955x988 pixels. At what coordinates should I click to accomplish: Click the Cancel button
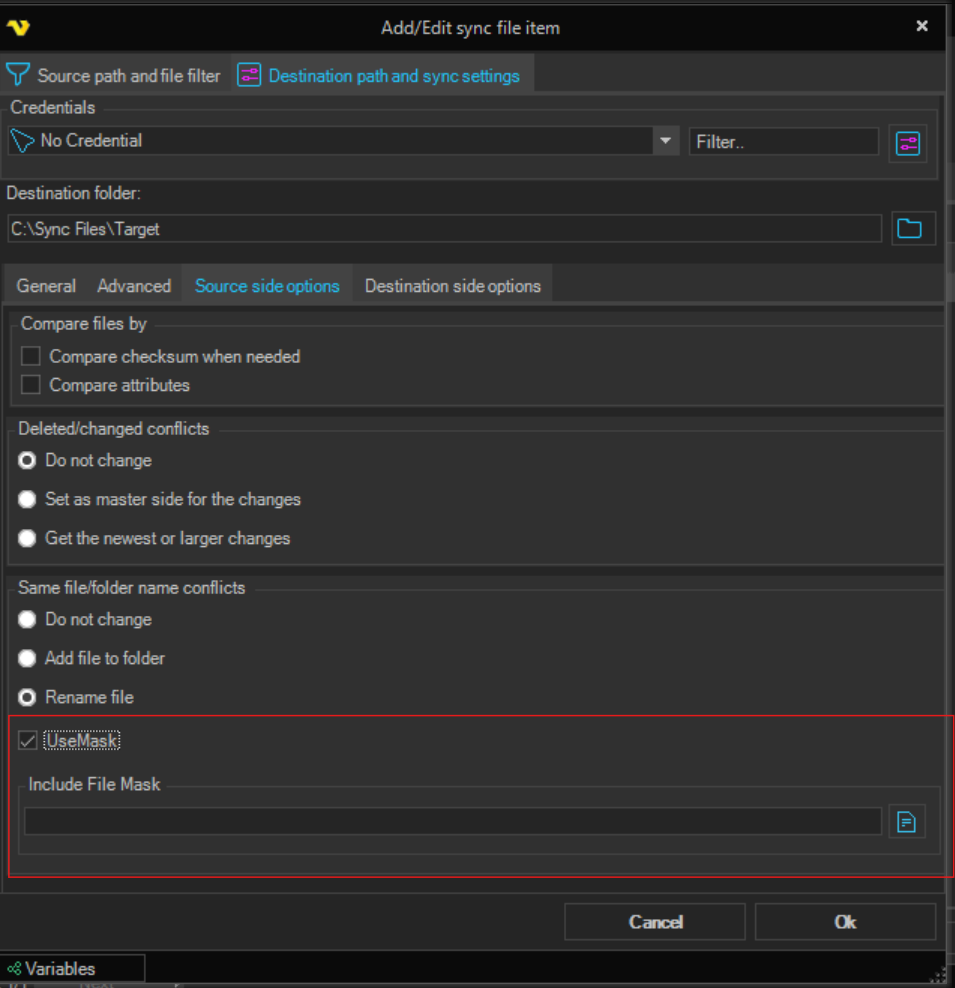(x=655, y=922)
